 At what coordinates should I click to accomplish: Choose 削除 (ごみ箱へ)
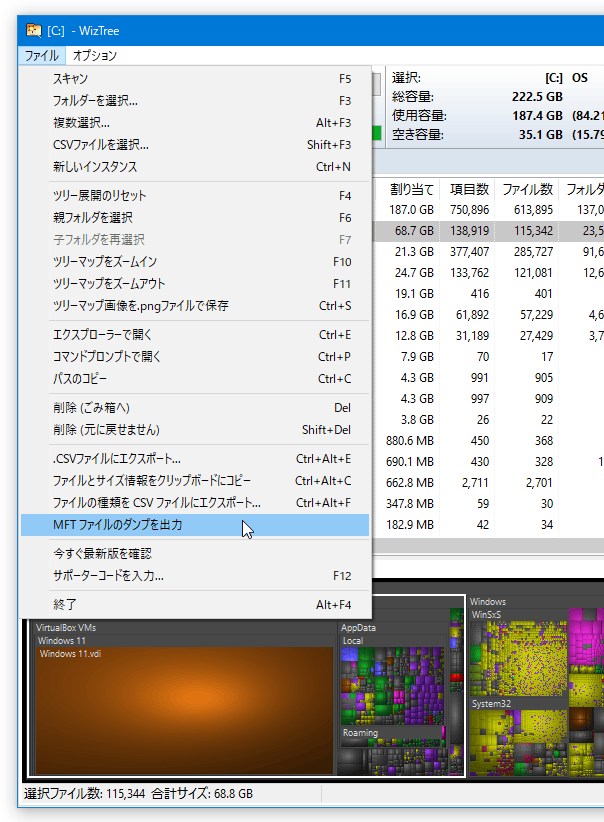[x=195, y=408]
